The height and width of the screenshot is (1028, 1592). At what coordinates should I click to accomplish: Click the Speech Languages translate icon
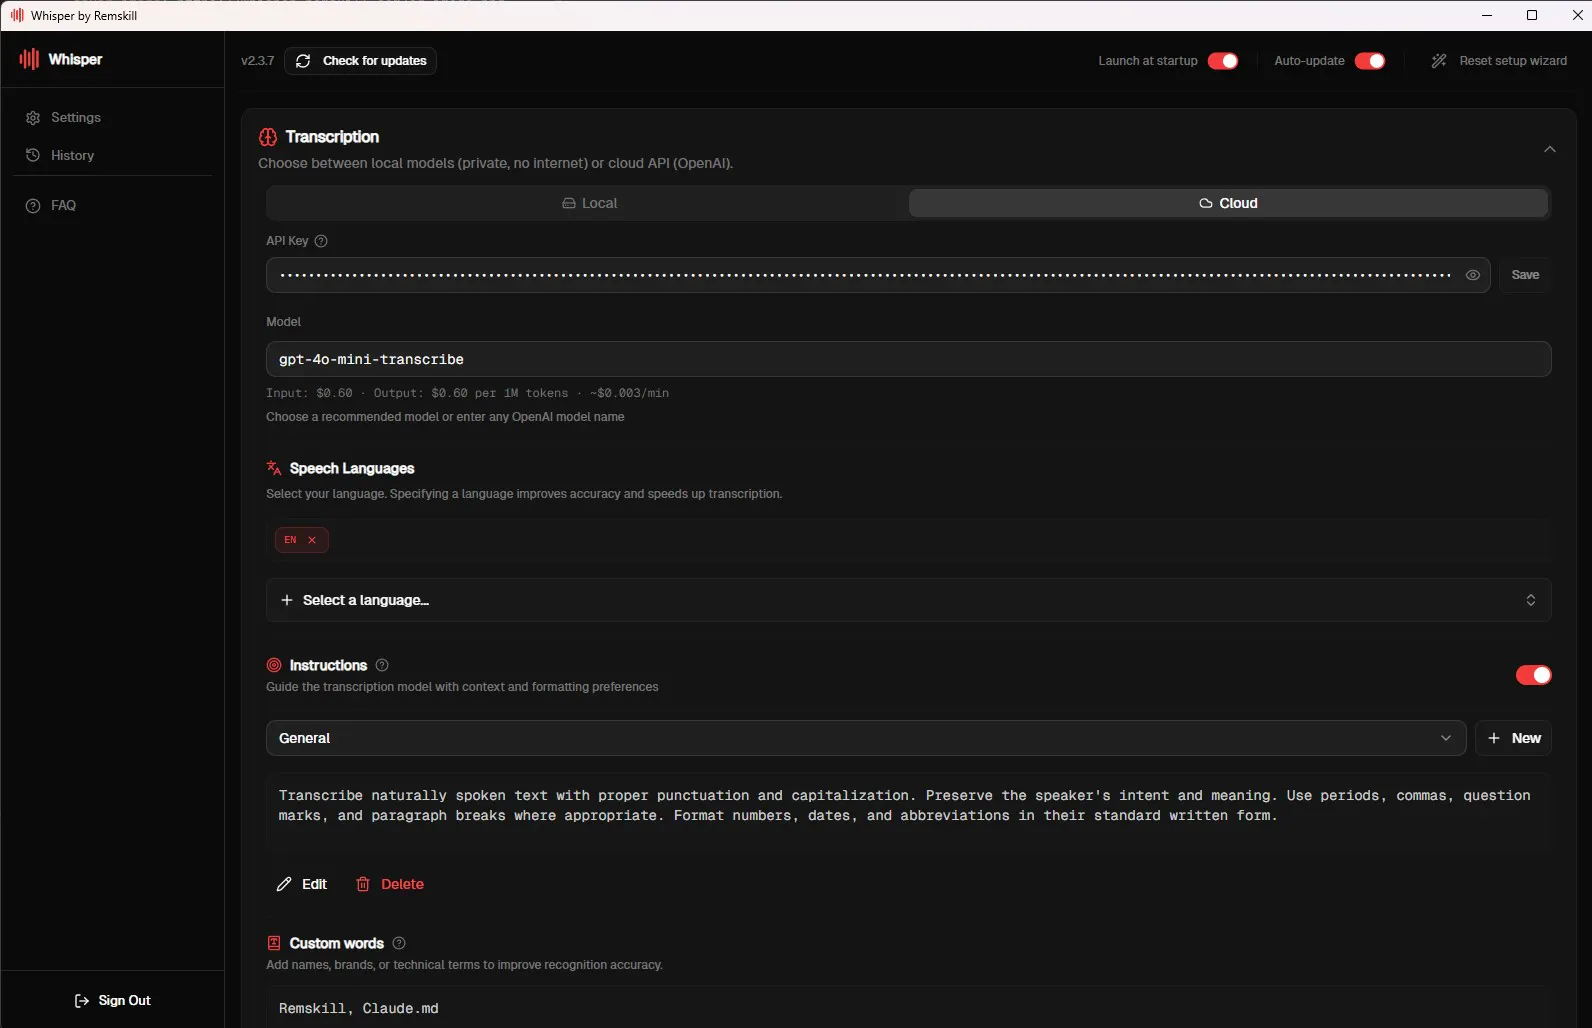(x=274, y=468)
